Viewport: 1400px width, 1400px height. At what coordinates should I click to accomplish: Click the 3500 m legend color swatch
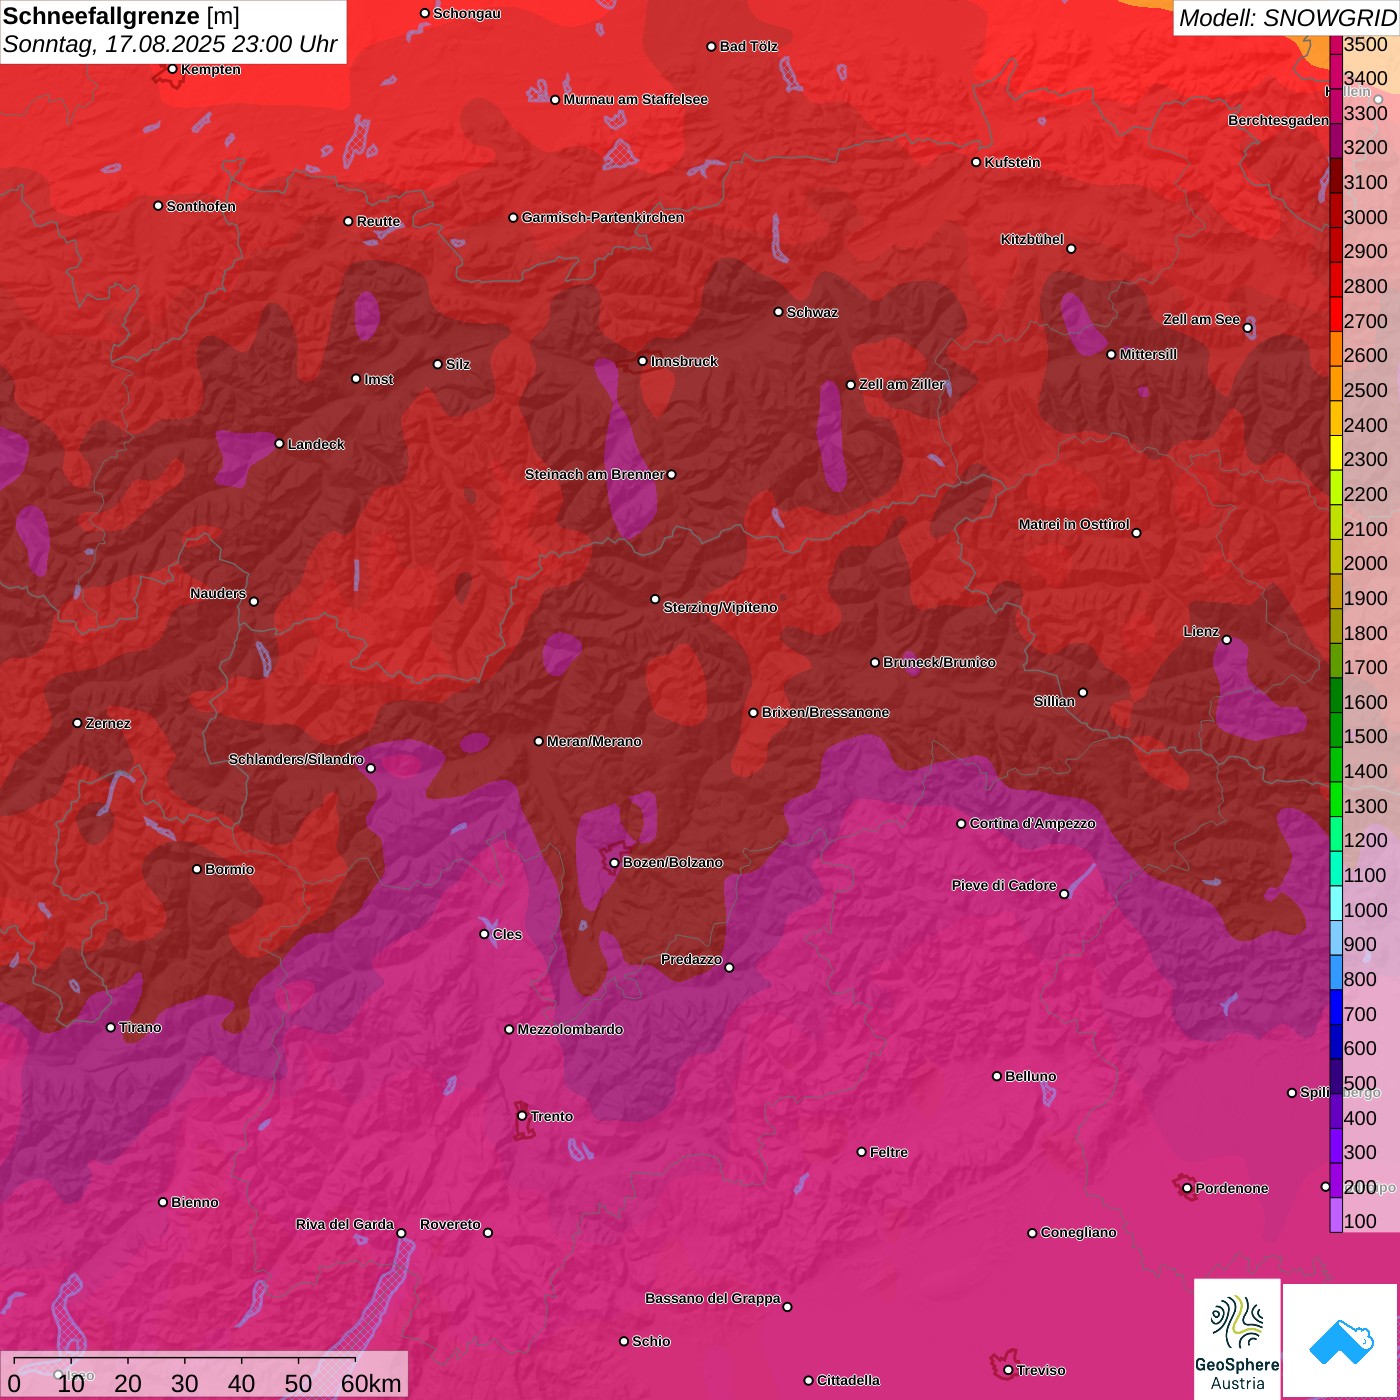coord(1336,44)
